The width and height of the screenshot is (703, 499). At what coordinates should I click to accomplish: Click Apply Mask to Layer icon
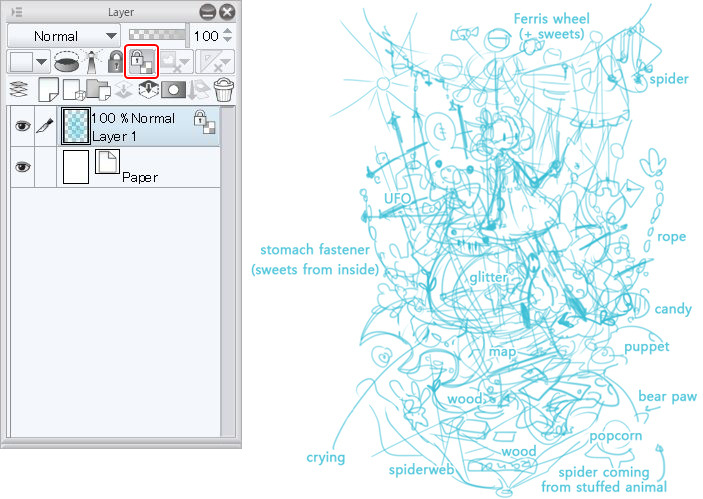(x=199, y=90)
